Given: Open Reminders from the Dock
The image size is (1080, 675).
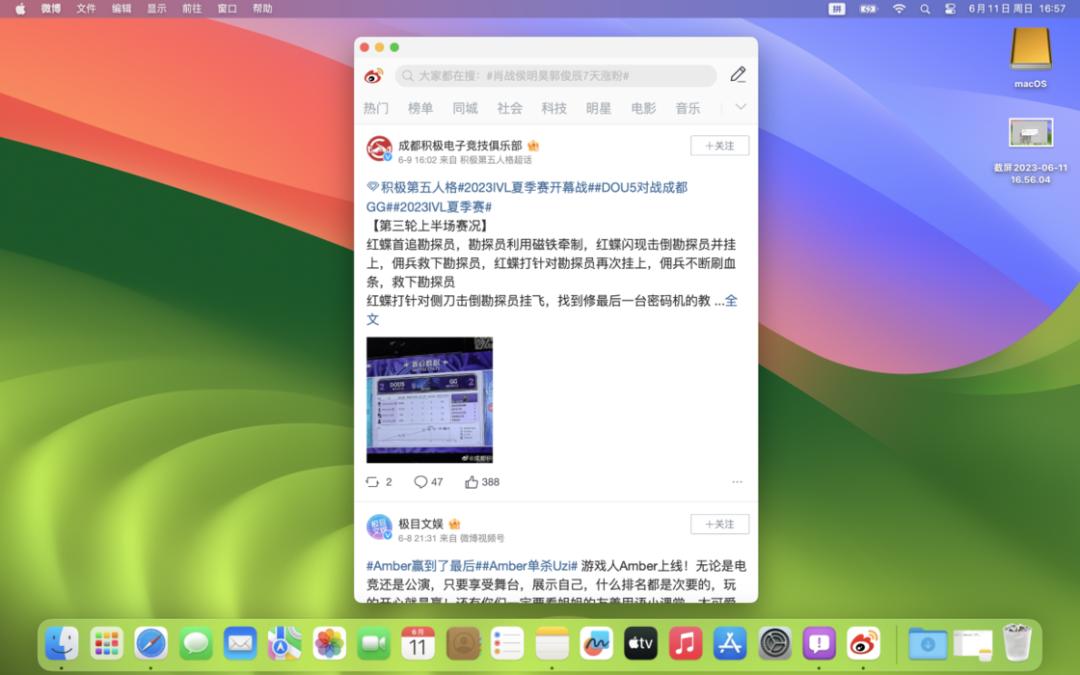Looking at the screenshot, I should click(x=507, y=643).
